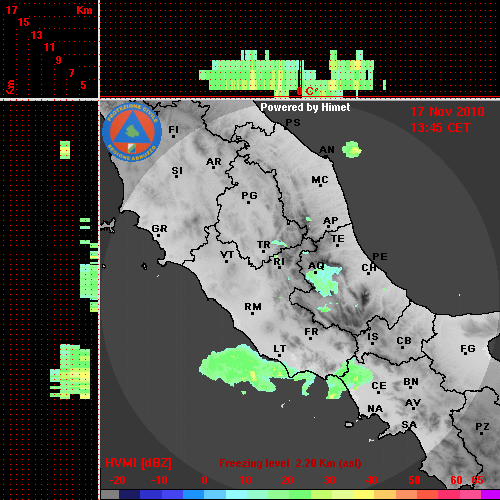Click the RM city label on the map

pos(253,307)
